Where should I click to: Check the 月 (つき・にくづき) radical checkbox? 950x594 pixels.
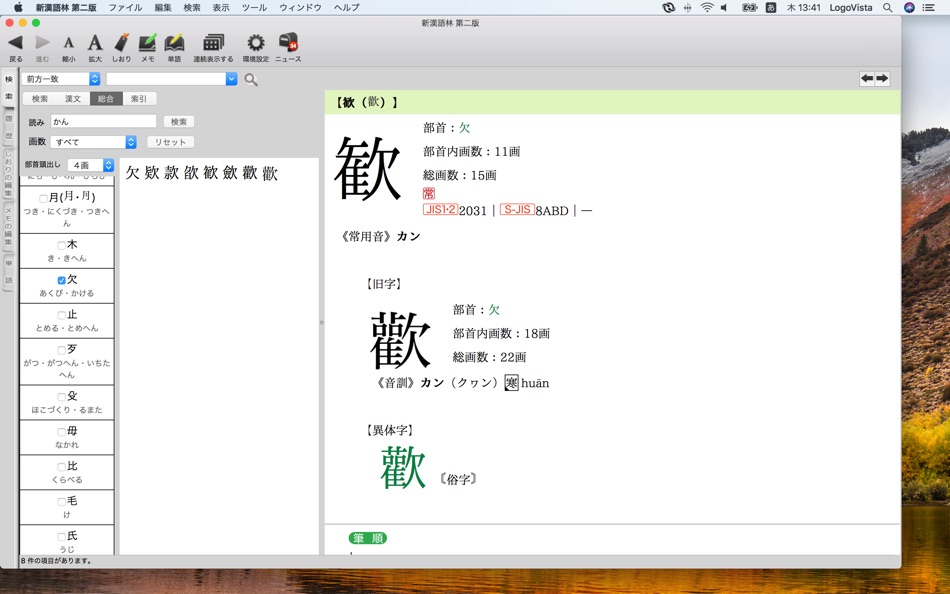point(43,198)
